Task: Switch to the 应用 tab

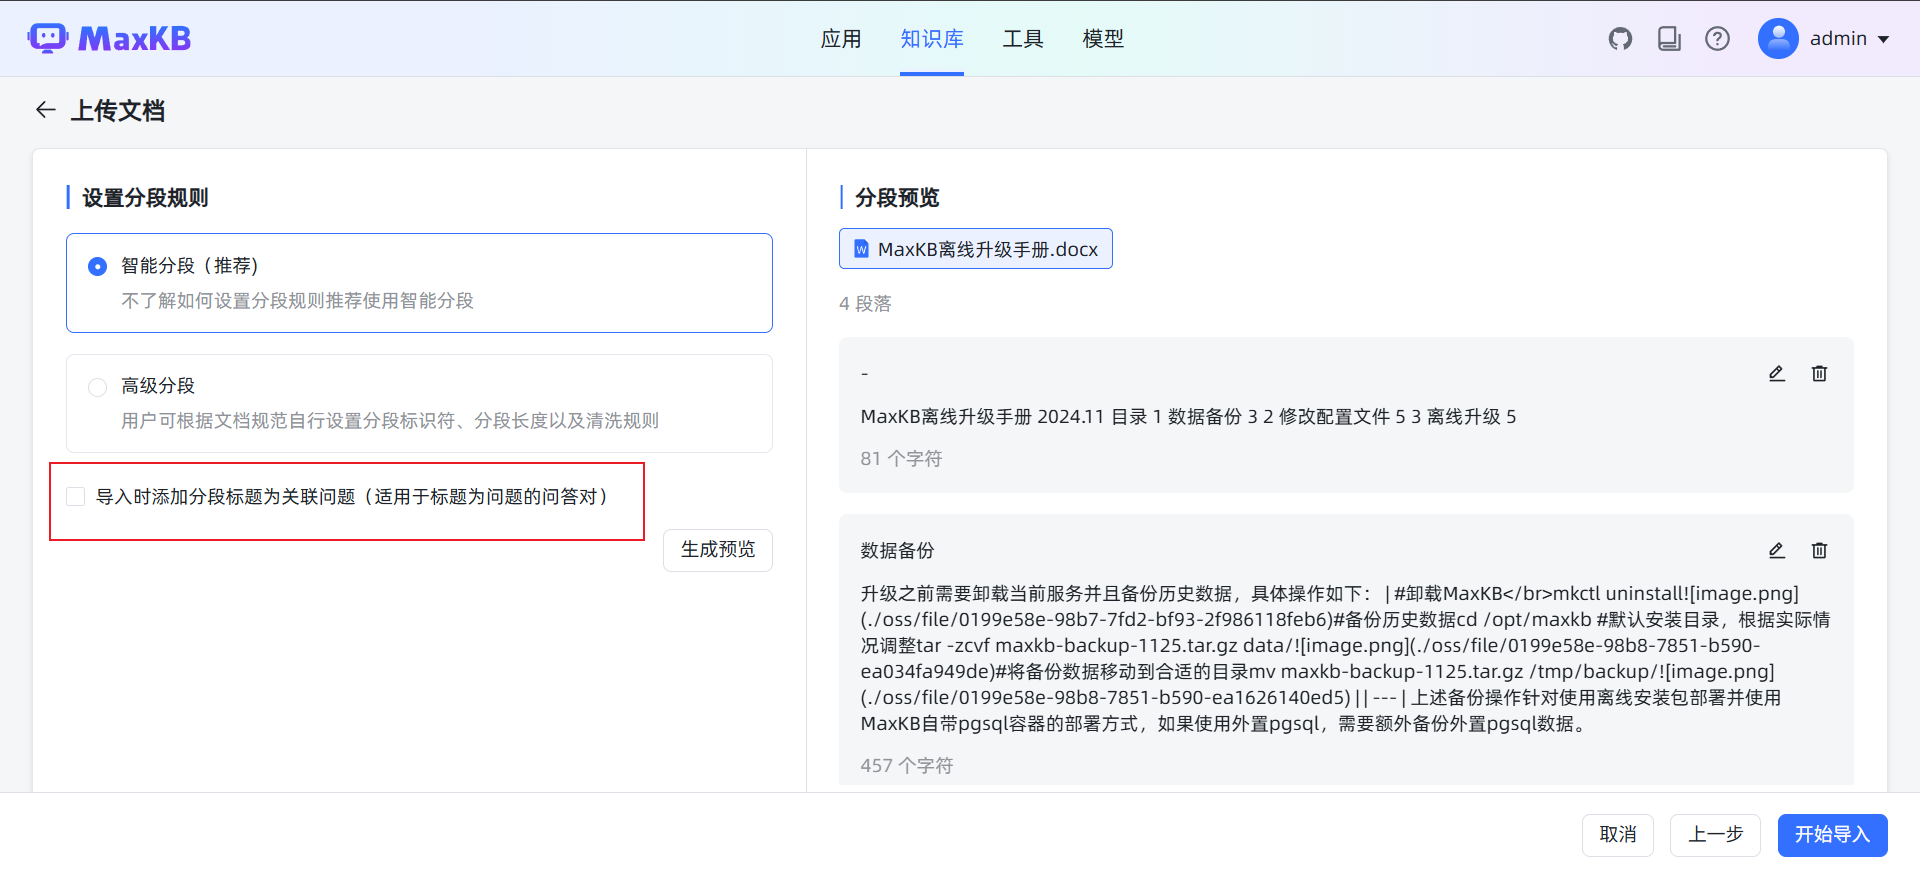Action: click(x=840, y=39)
